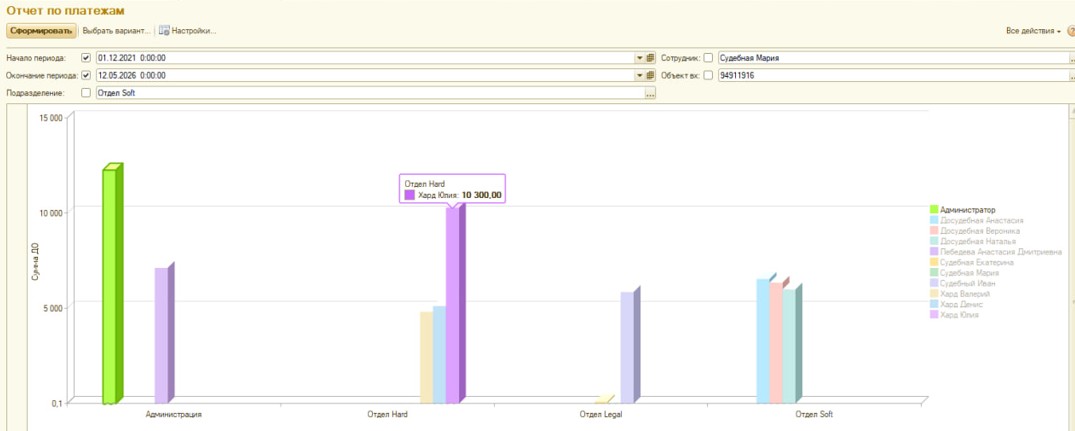Open the Сотрудник selection ellipsis button
The image size is (1075, 431).
click(x=1072, y=58)
